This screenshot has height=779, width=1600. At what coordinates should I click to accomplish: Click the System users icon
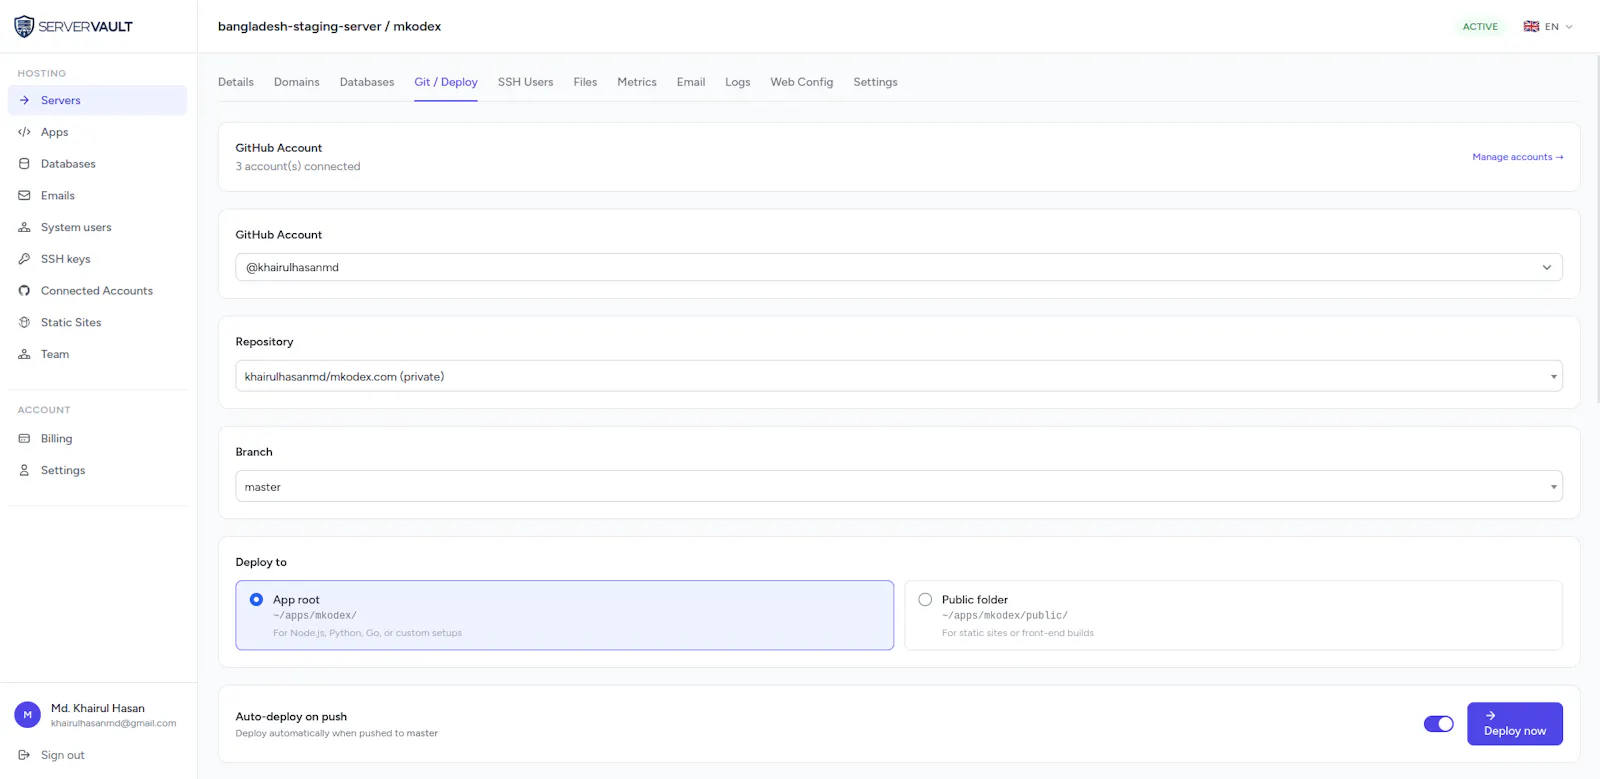pos(24,227)
